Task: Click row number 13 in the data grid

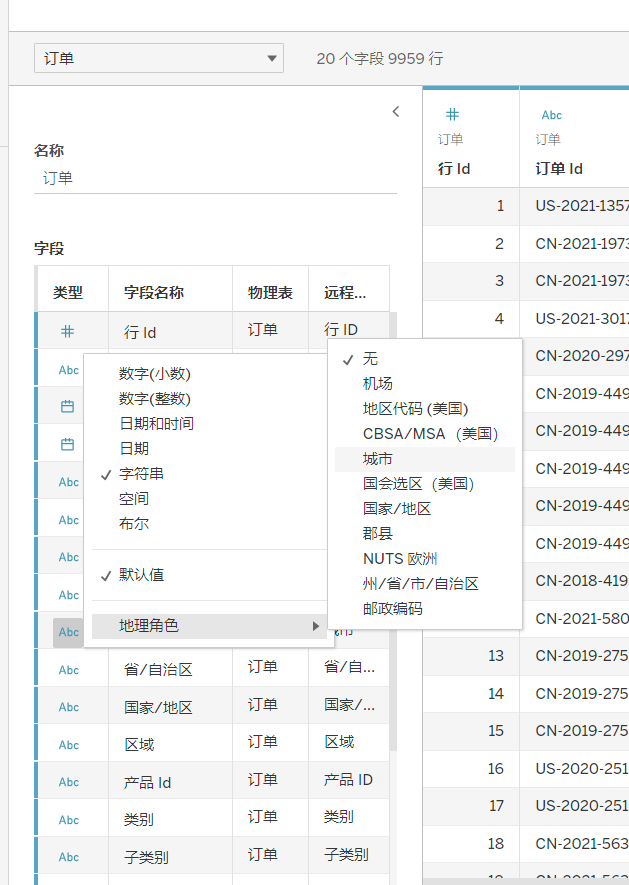Action: [496, 656]
